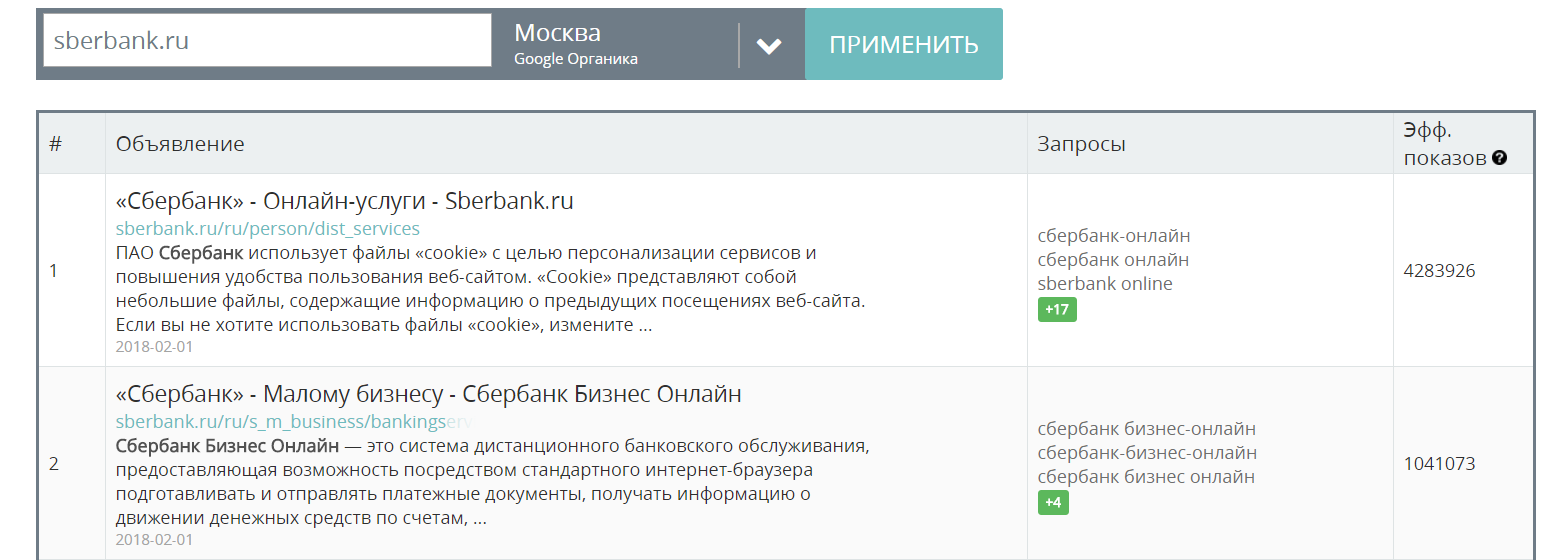Click the 2018-02-01 date in row 2
1562x560 pixels.
[154, 540]
